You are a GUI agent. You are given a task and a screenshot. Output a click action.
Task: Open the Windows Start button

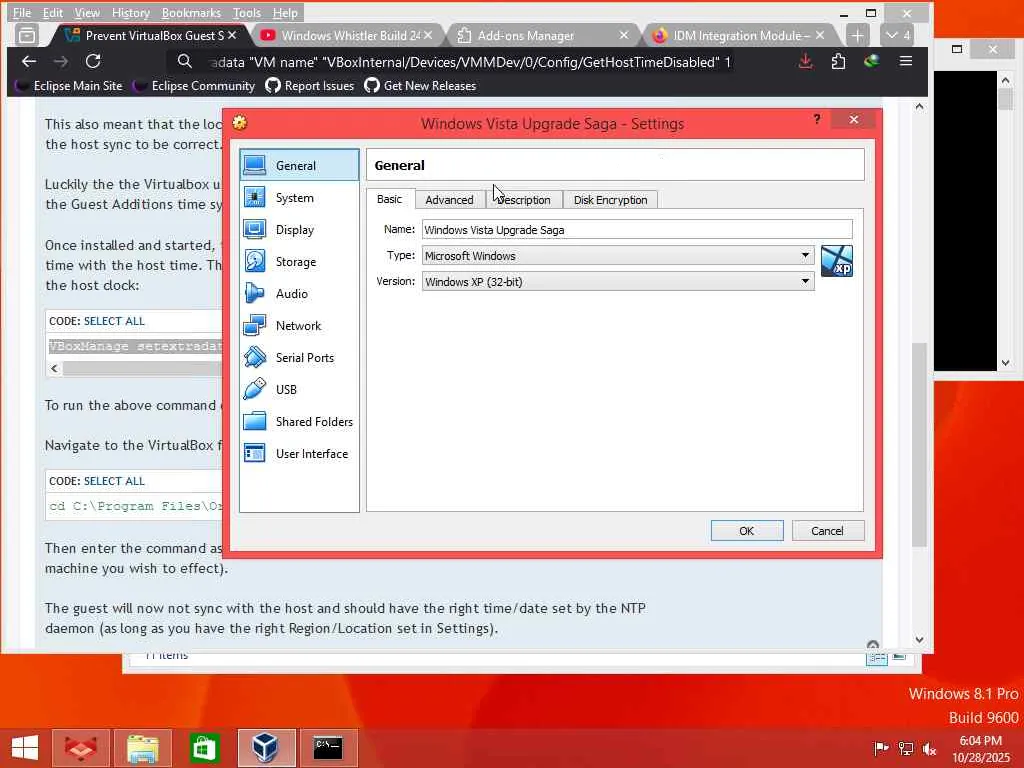[24, 748]
